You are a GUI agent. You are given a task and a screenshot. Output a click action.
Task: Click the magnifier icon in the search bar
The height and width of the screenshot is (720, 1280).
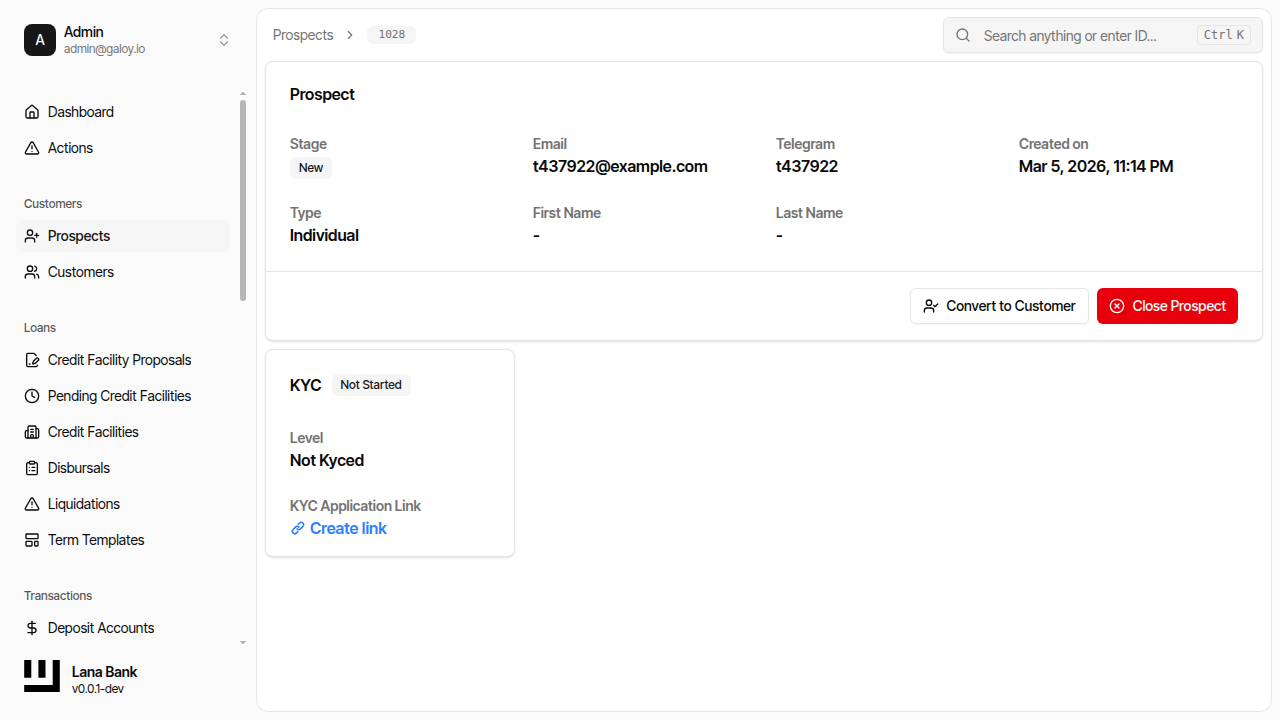(962, 35)
